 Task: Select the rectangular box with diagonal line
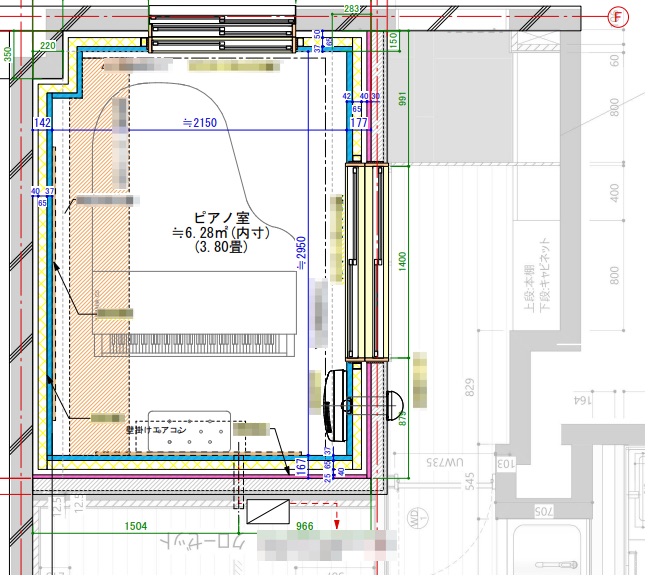[267, 512]
